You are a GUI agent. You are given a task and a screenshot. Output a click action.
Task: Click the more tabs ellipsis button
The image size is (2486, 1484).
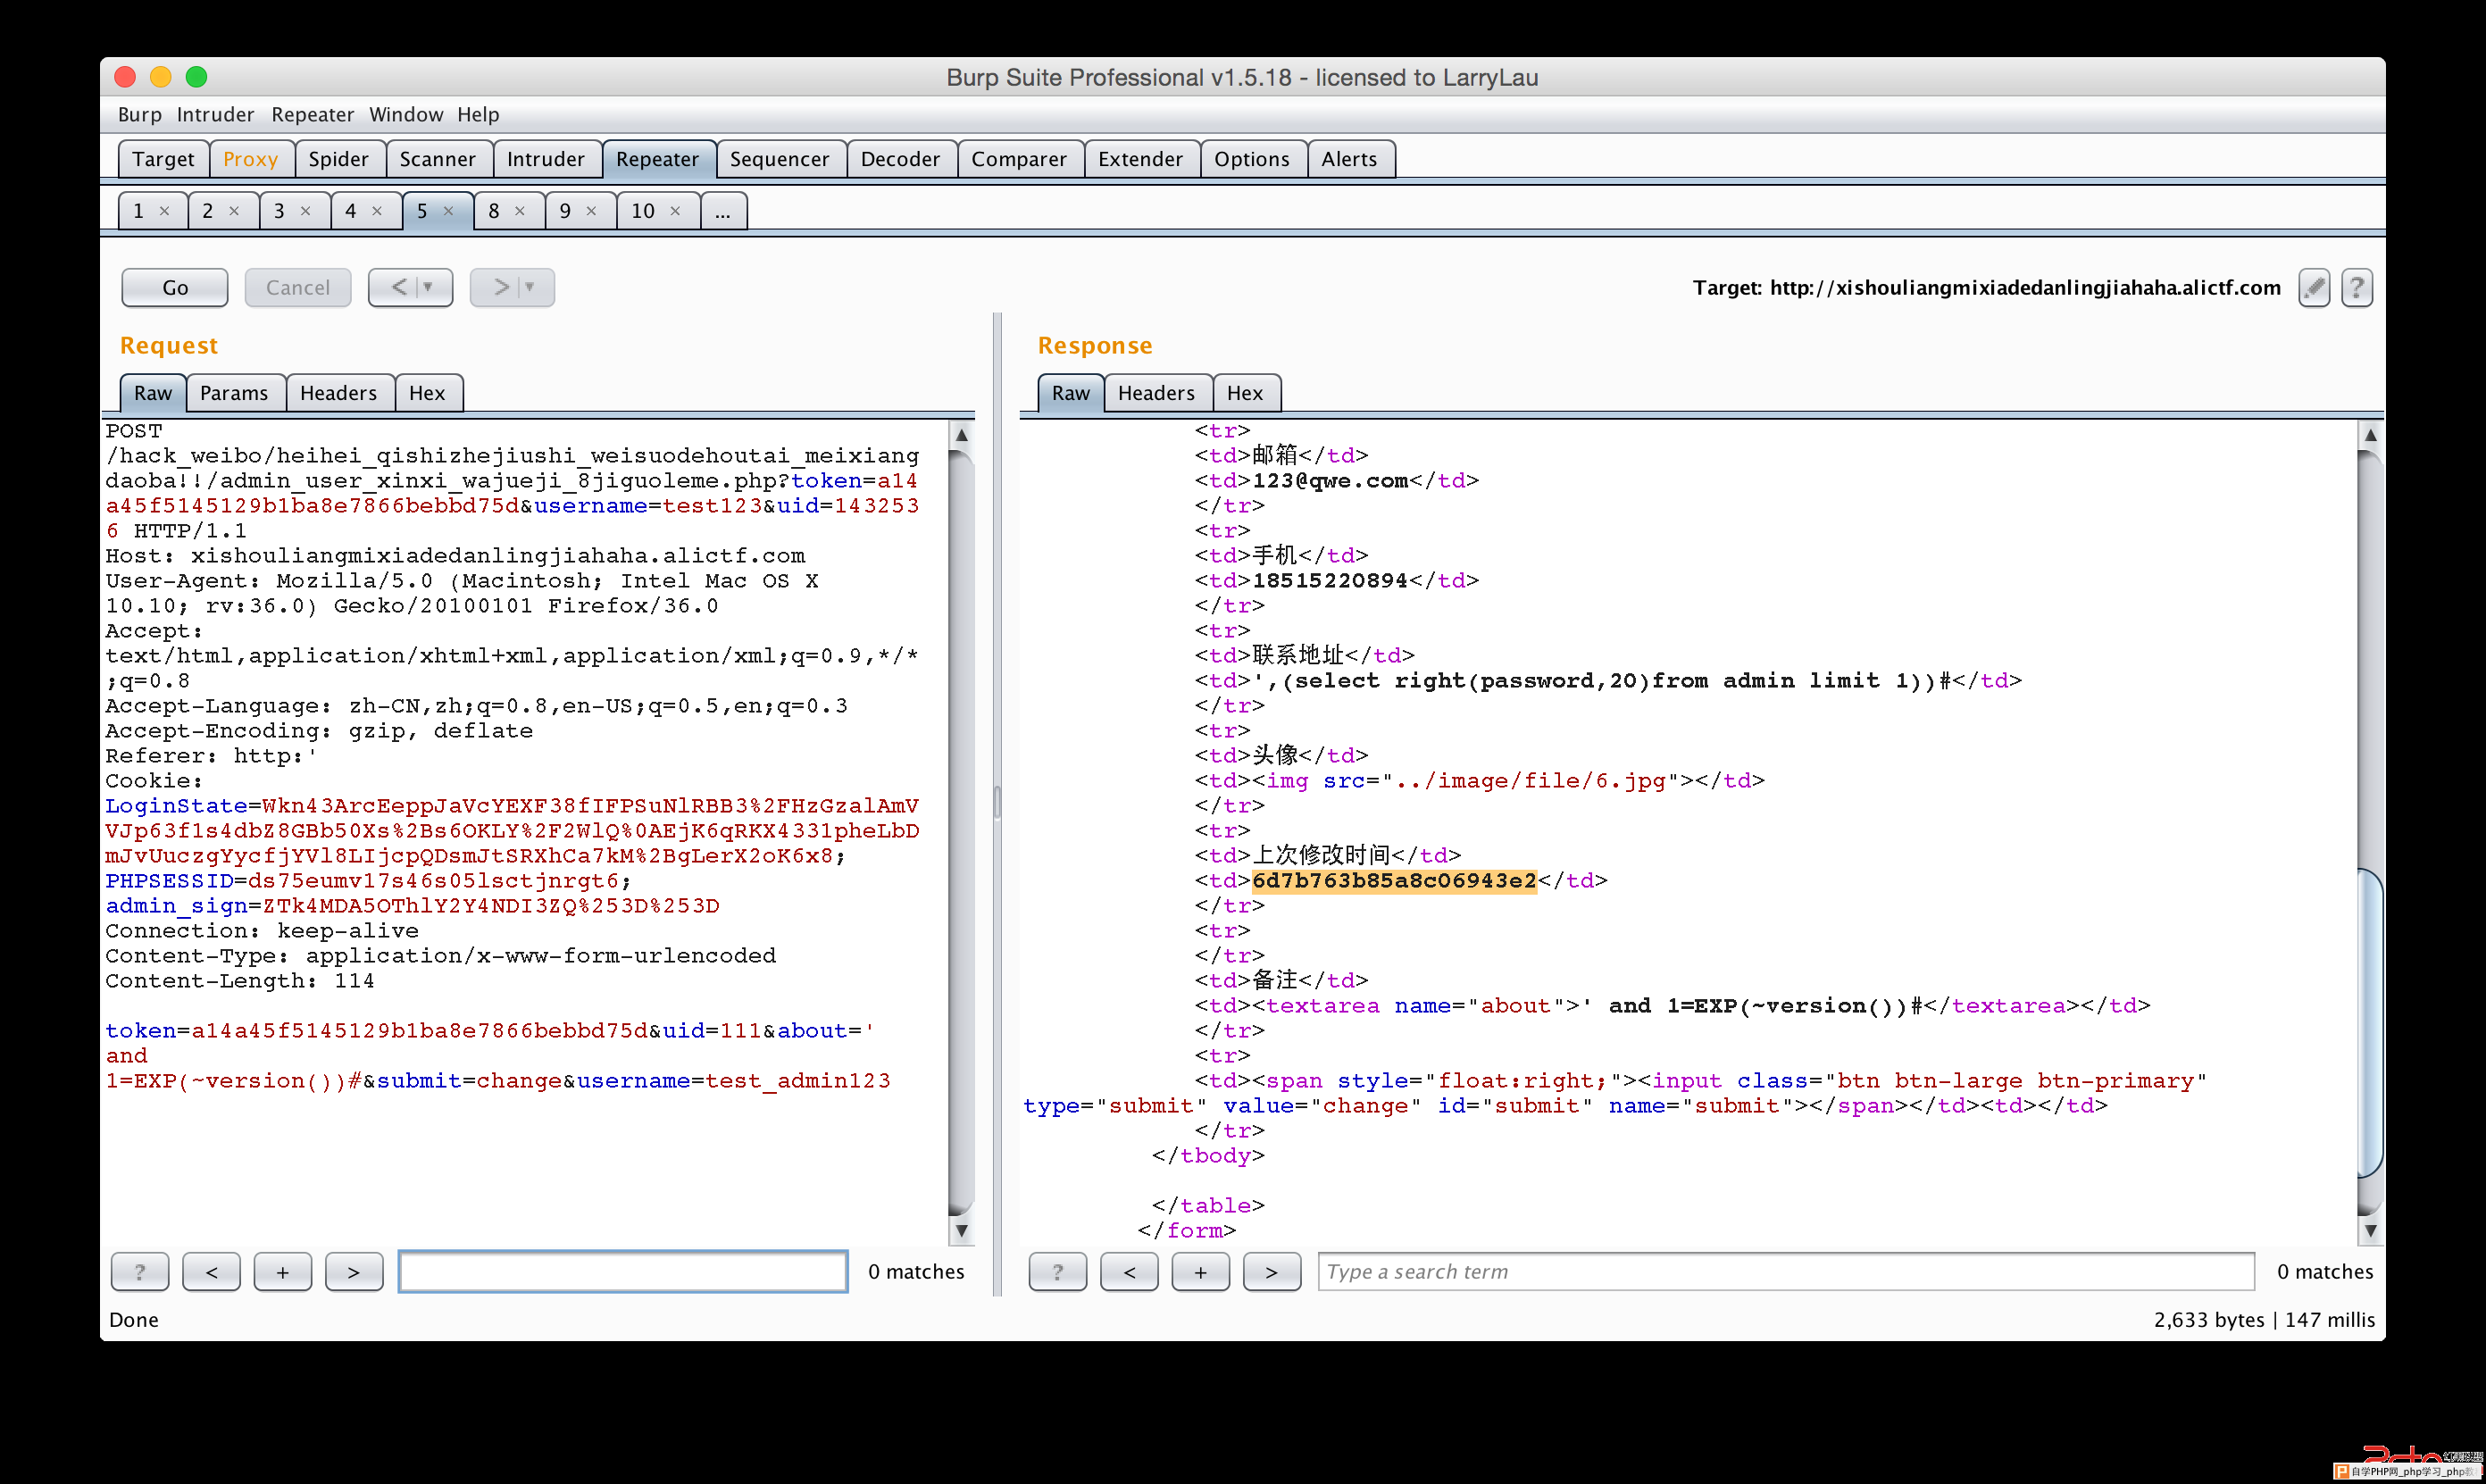tap(723, 211)
